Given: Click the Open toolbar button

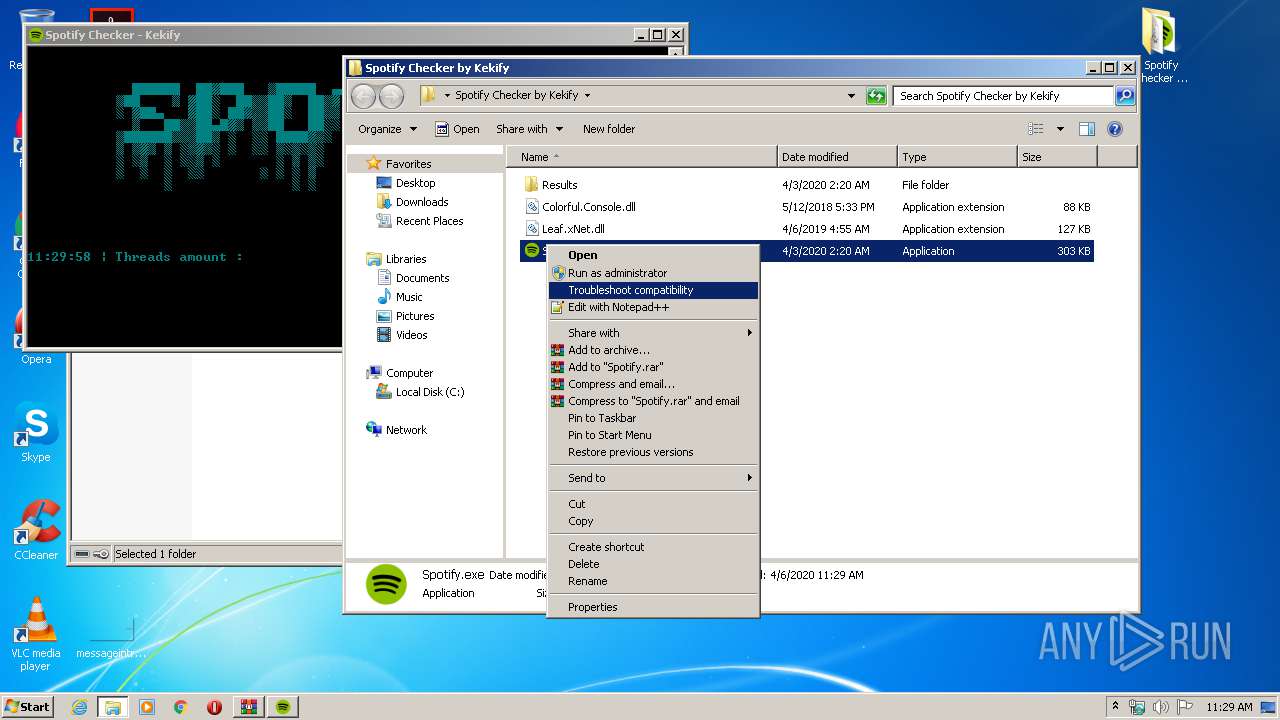Looking at the screenshot, I should click(457, 129).
